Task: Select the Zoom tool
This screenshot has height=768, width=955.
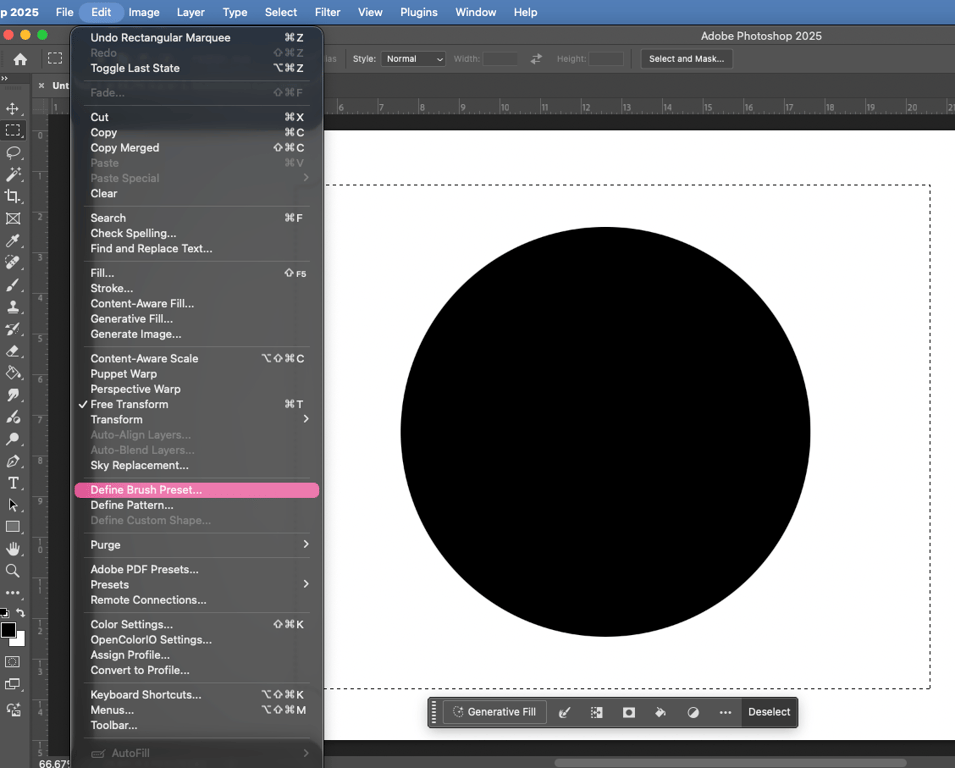Action: coord(12,571)
